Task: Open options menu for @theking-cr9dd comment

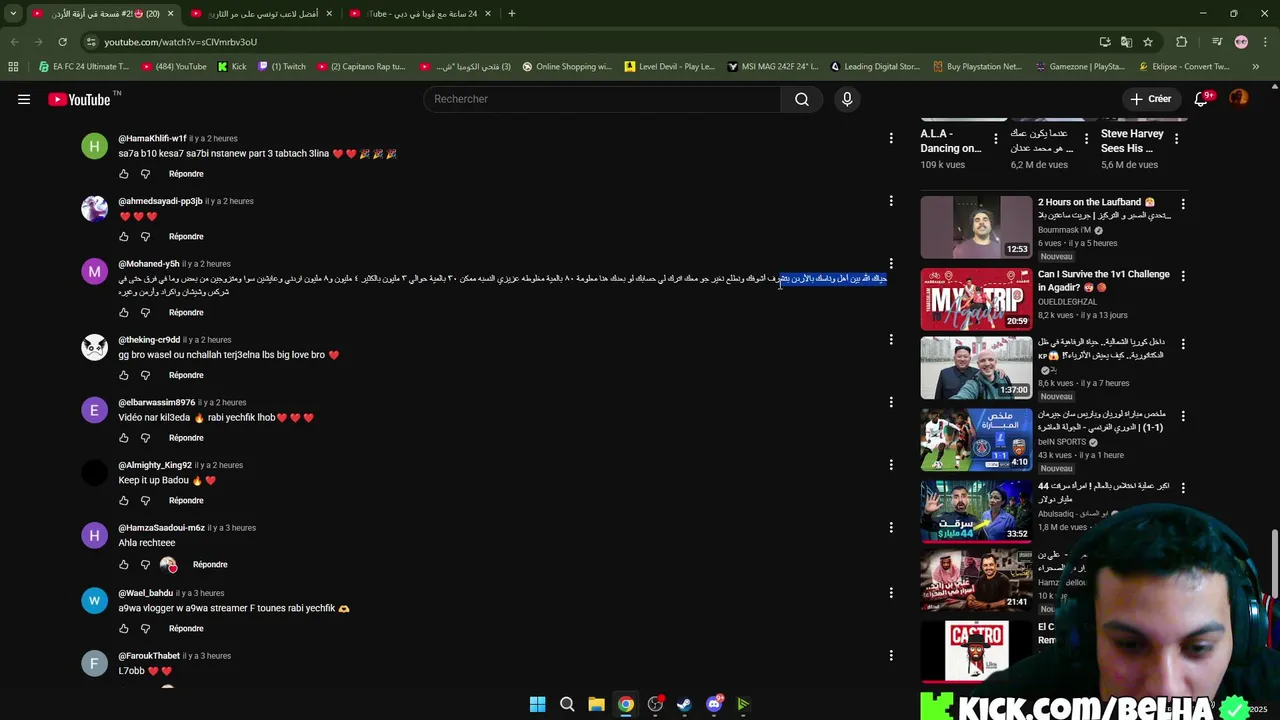Action: click(891, 340)
